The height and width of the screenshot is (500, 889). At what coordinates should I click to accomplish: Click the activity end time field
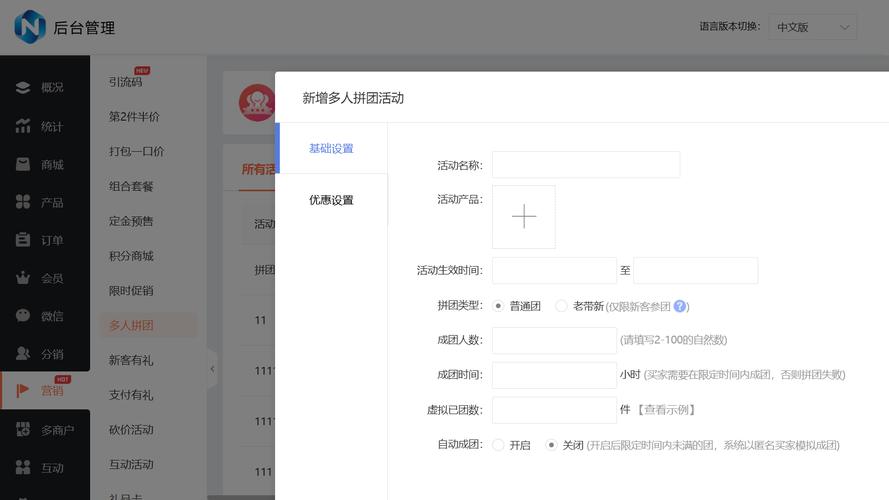pyautogui.click(x=695, y=270)
